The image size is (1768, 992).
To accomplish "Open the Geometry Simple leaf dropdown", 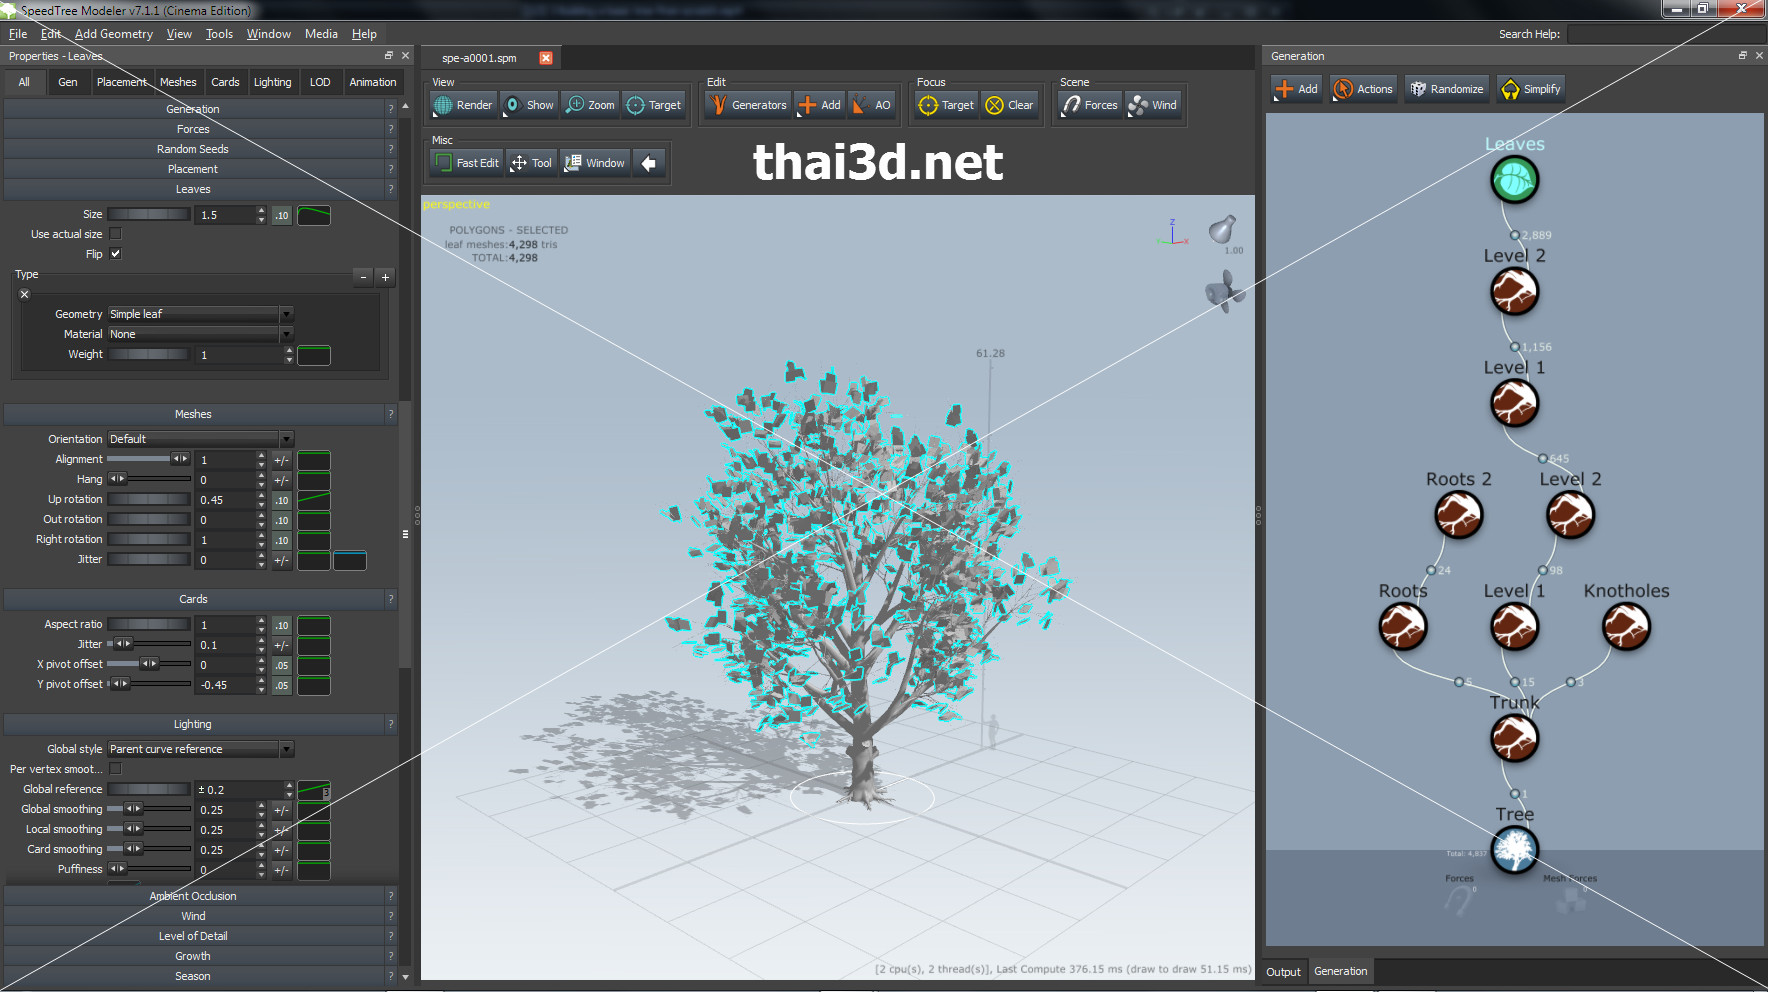I will point(200,314).
